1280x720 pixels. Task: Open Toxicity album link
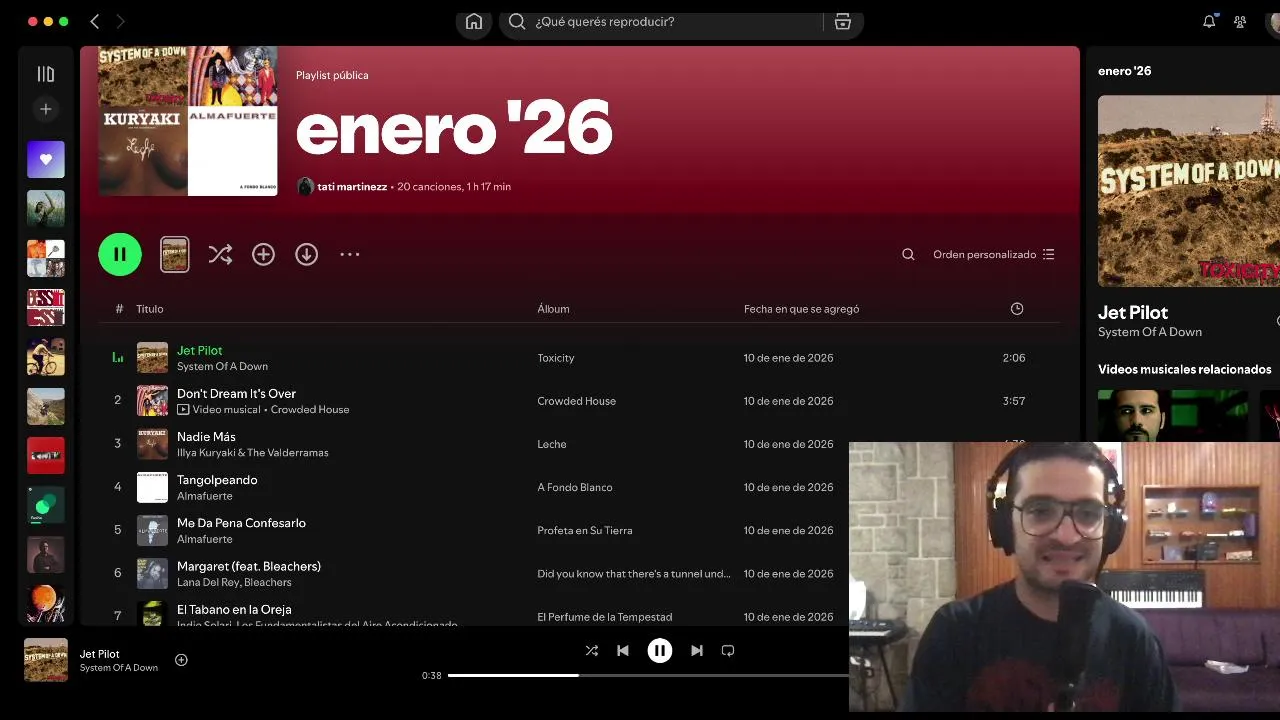click(x=555, y=358)
